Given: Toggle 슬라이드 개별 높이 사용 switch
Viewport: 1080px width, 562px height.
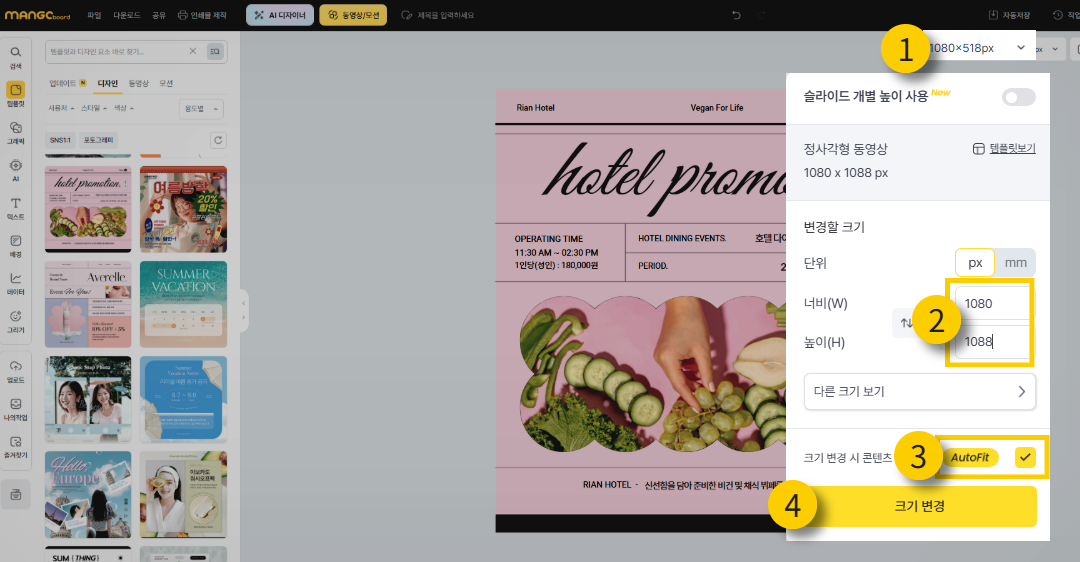Looking at the screenshot, I should tap(1018, 97).
